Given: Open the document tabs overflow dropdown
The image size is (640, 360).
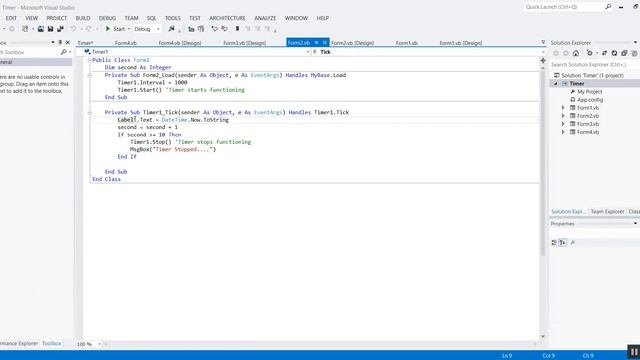Looking at the screenshot, I should pos(543,42).
